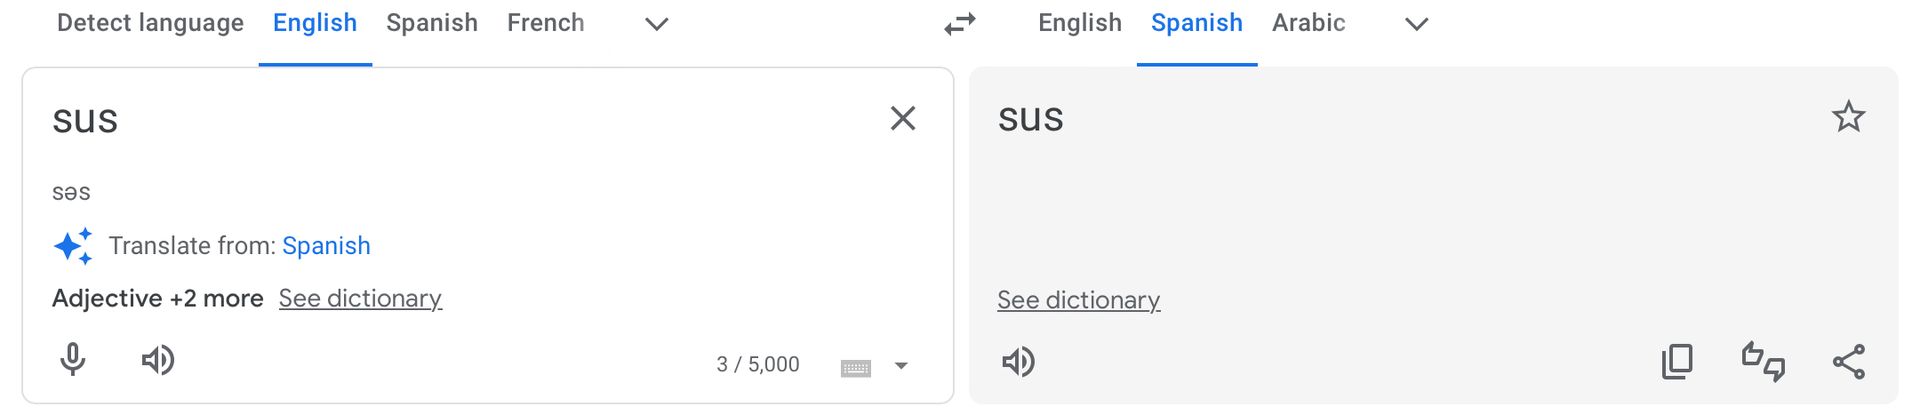This screenshot has height=414, width=1920.
Task: Choose French as source language
Action: (x=545, y=23)
